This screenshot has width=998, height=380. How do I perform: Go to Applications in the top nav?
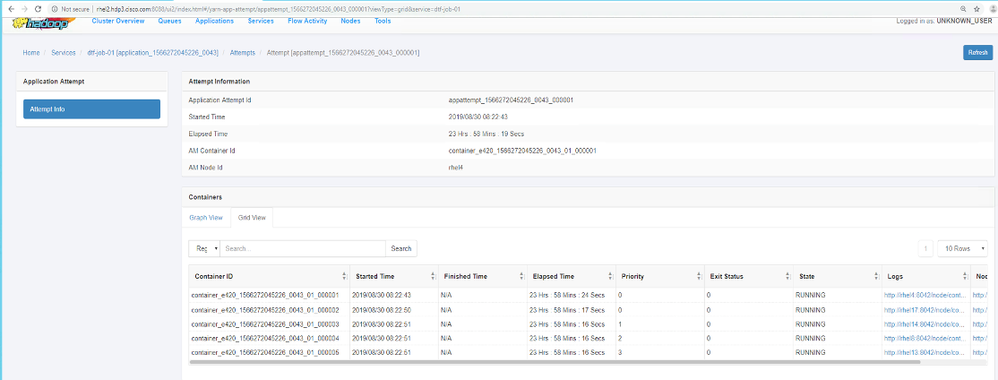tap(214, 21)
